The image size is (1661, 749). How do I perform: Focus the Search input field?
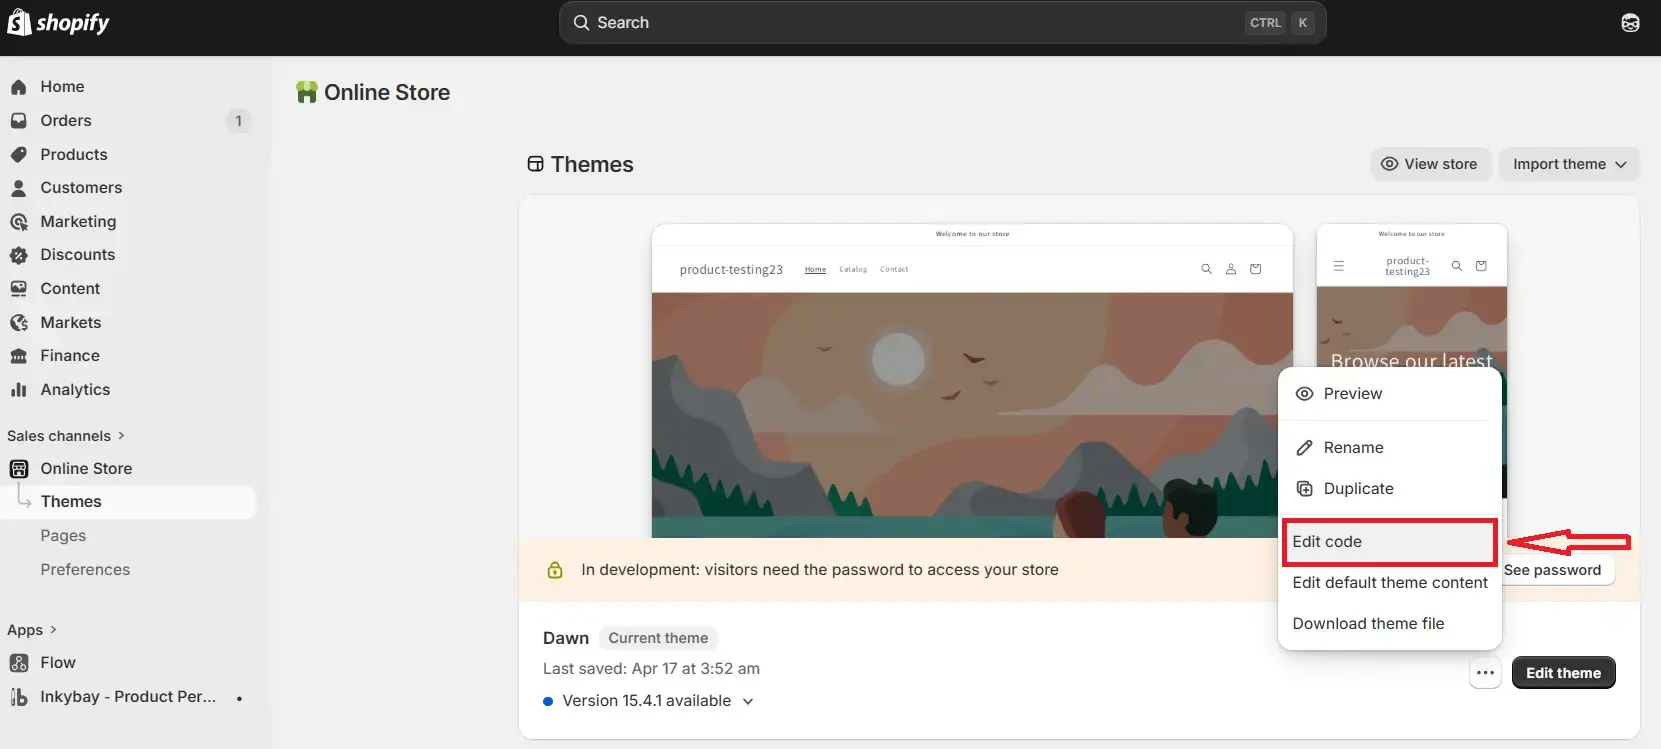click(x=942, y=23)
